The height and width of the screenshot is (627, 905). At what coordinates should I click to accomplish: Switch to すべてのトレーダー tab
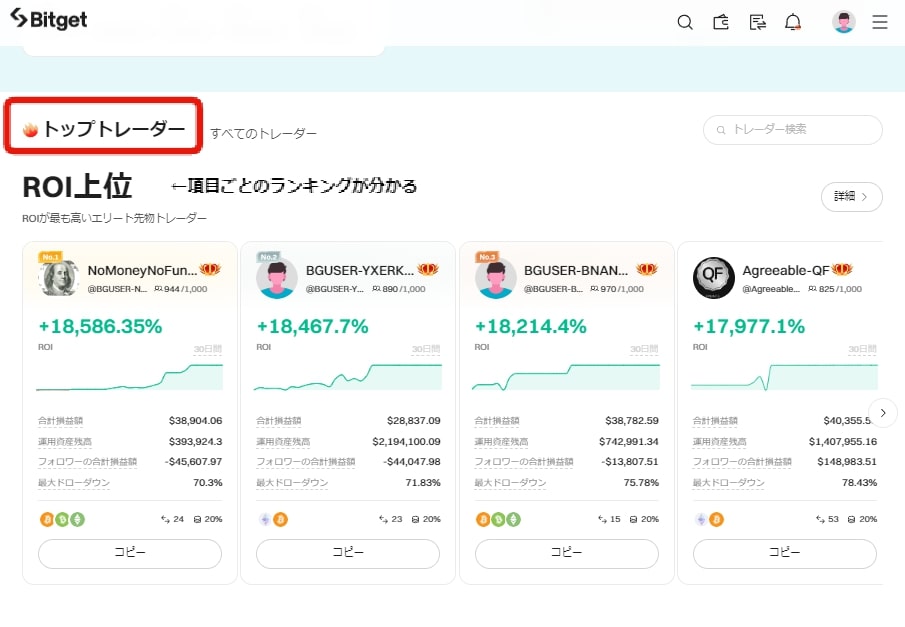tap(263, 133)
